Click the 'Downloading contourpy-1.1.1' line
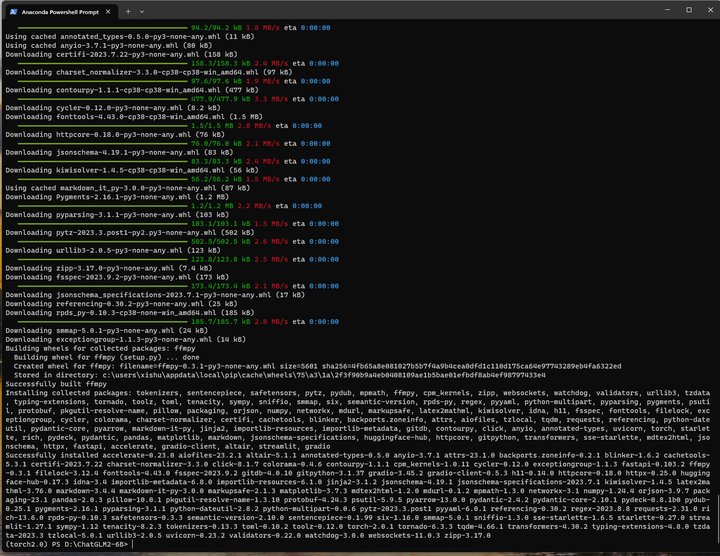 pos(132,90)
